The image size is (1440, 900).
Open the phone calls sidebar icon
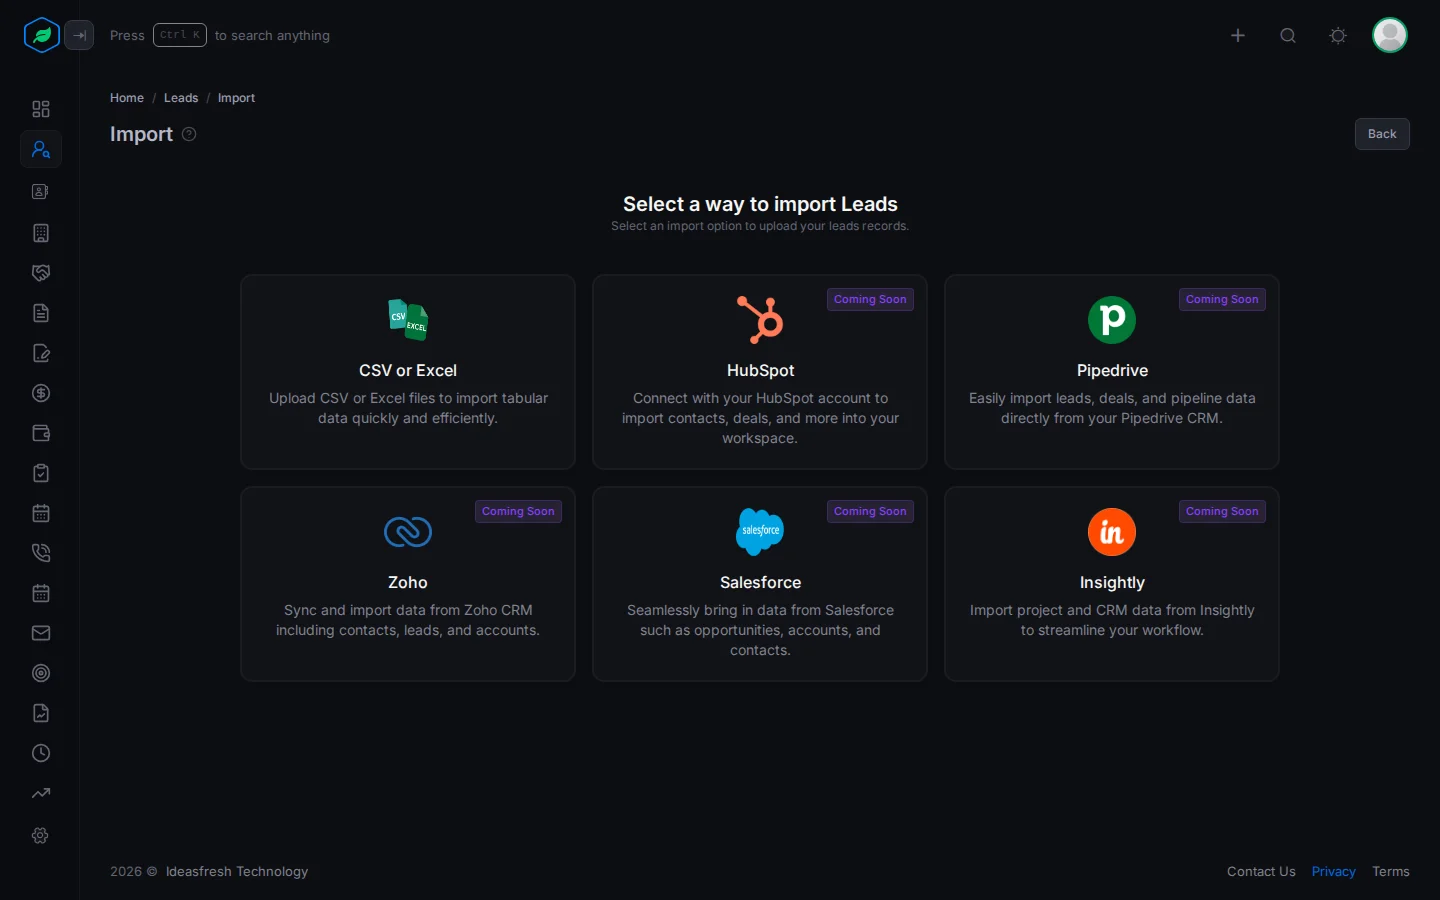tap(41, 553)
